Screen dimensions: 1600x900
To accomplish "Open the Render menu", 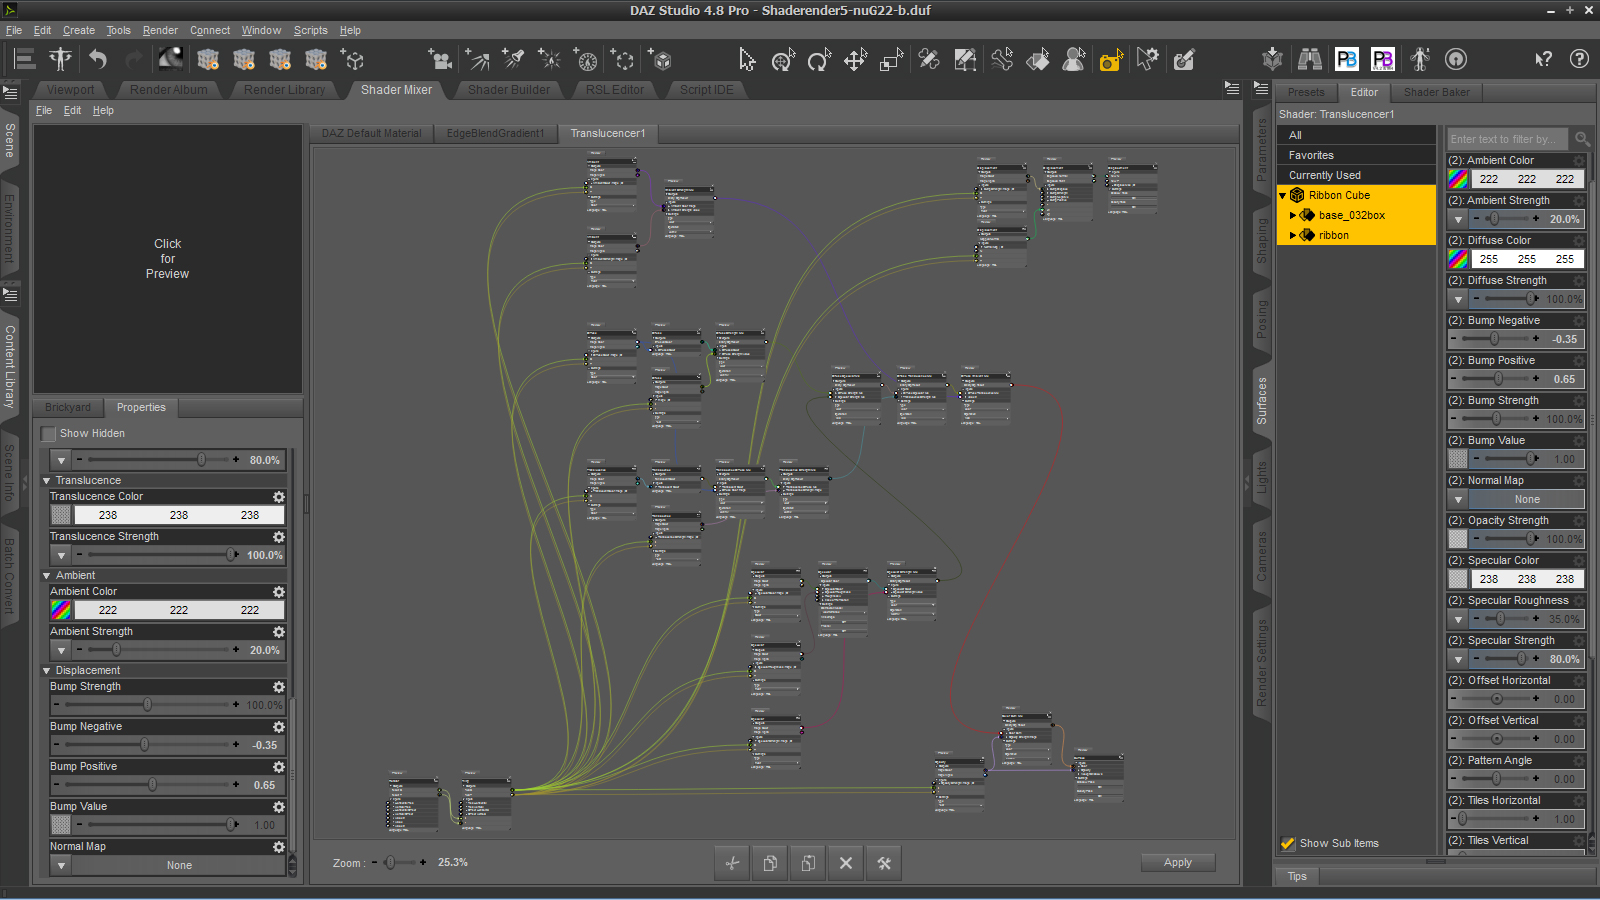I will (160, 30).
